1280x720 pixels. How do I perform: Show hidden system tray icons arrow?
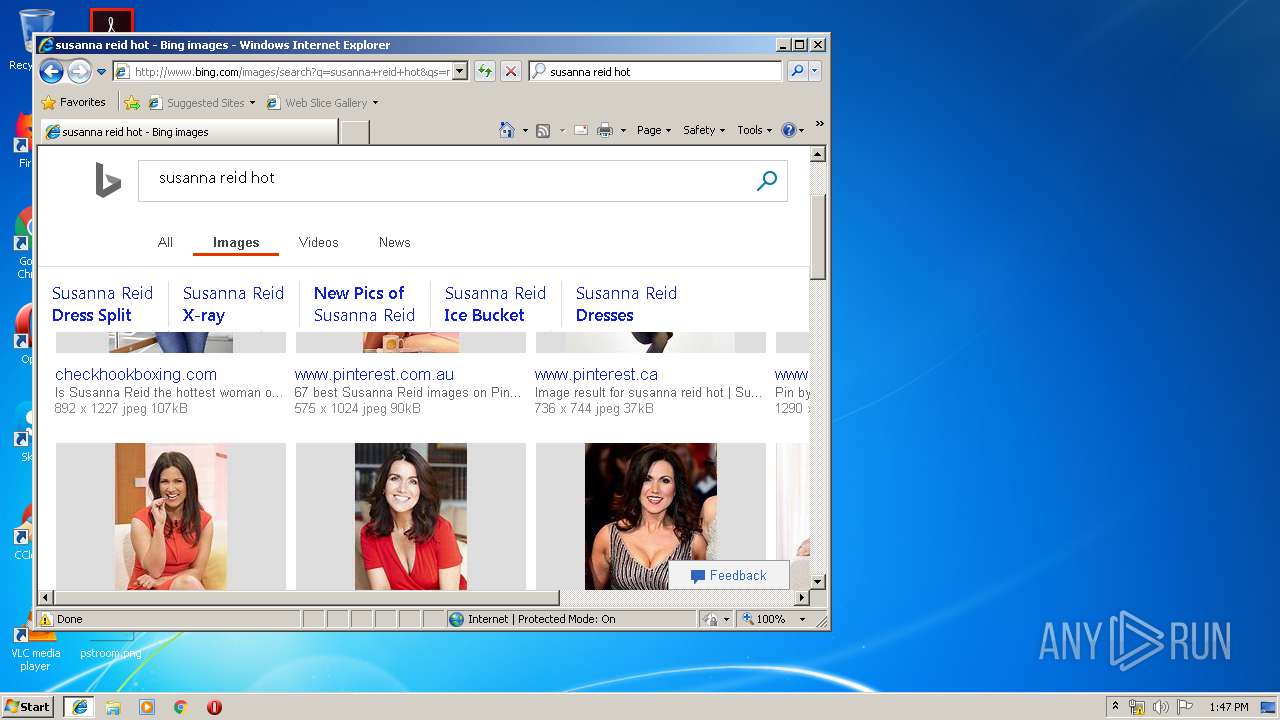tap(1115, 706)
